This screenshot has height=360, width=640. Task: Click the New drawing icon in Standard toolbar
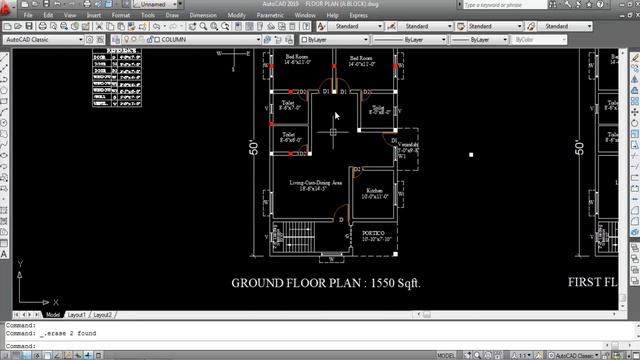point(7,27)
